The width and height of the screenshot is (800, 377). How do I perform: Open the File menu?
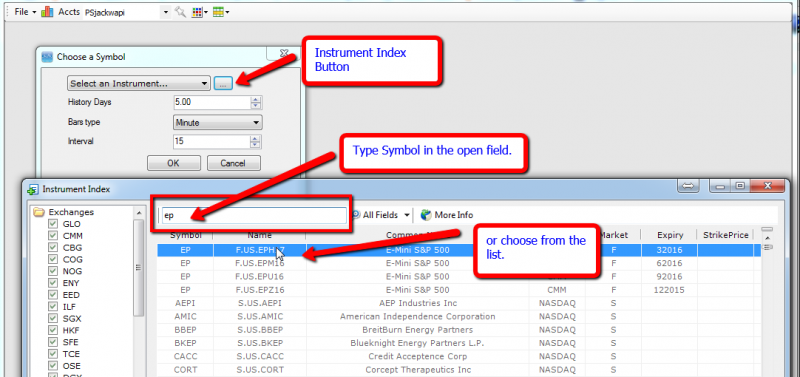pyautogui.click(x=24, y=12)
